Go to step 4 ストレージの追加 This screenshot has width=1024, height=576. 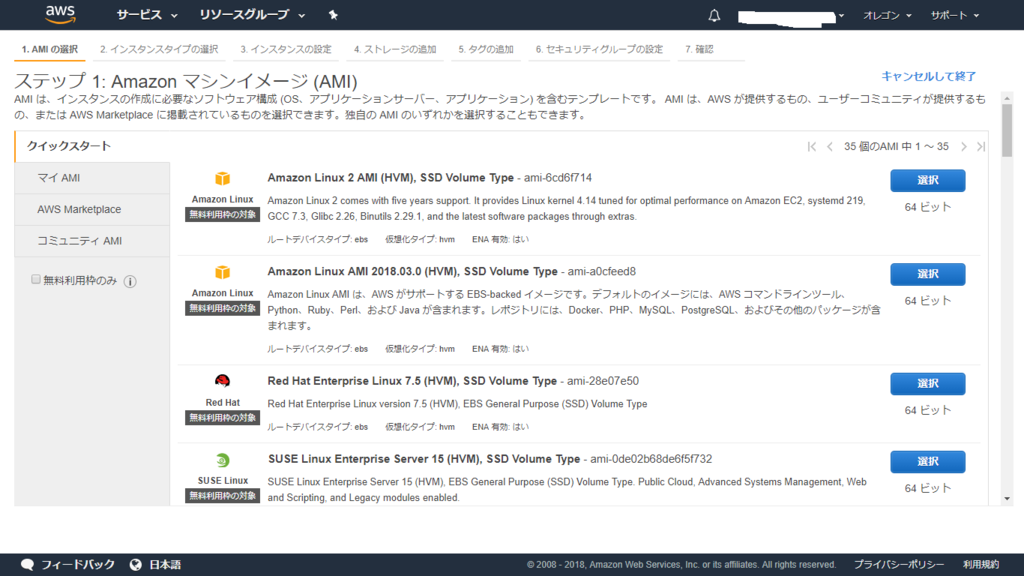point(395,50)
